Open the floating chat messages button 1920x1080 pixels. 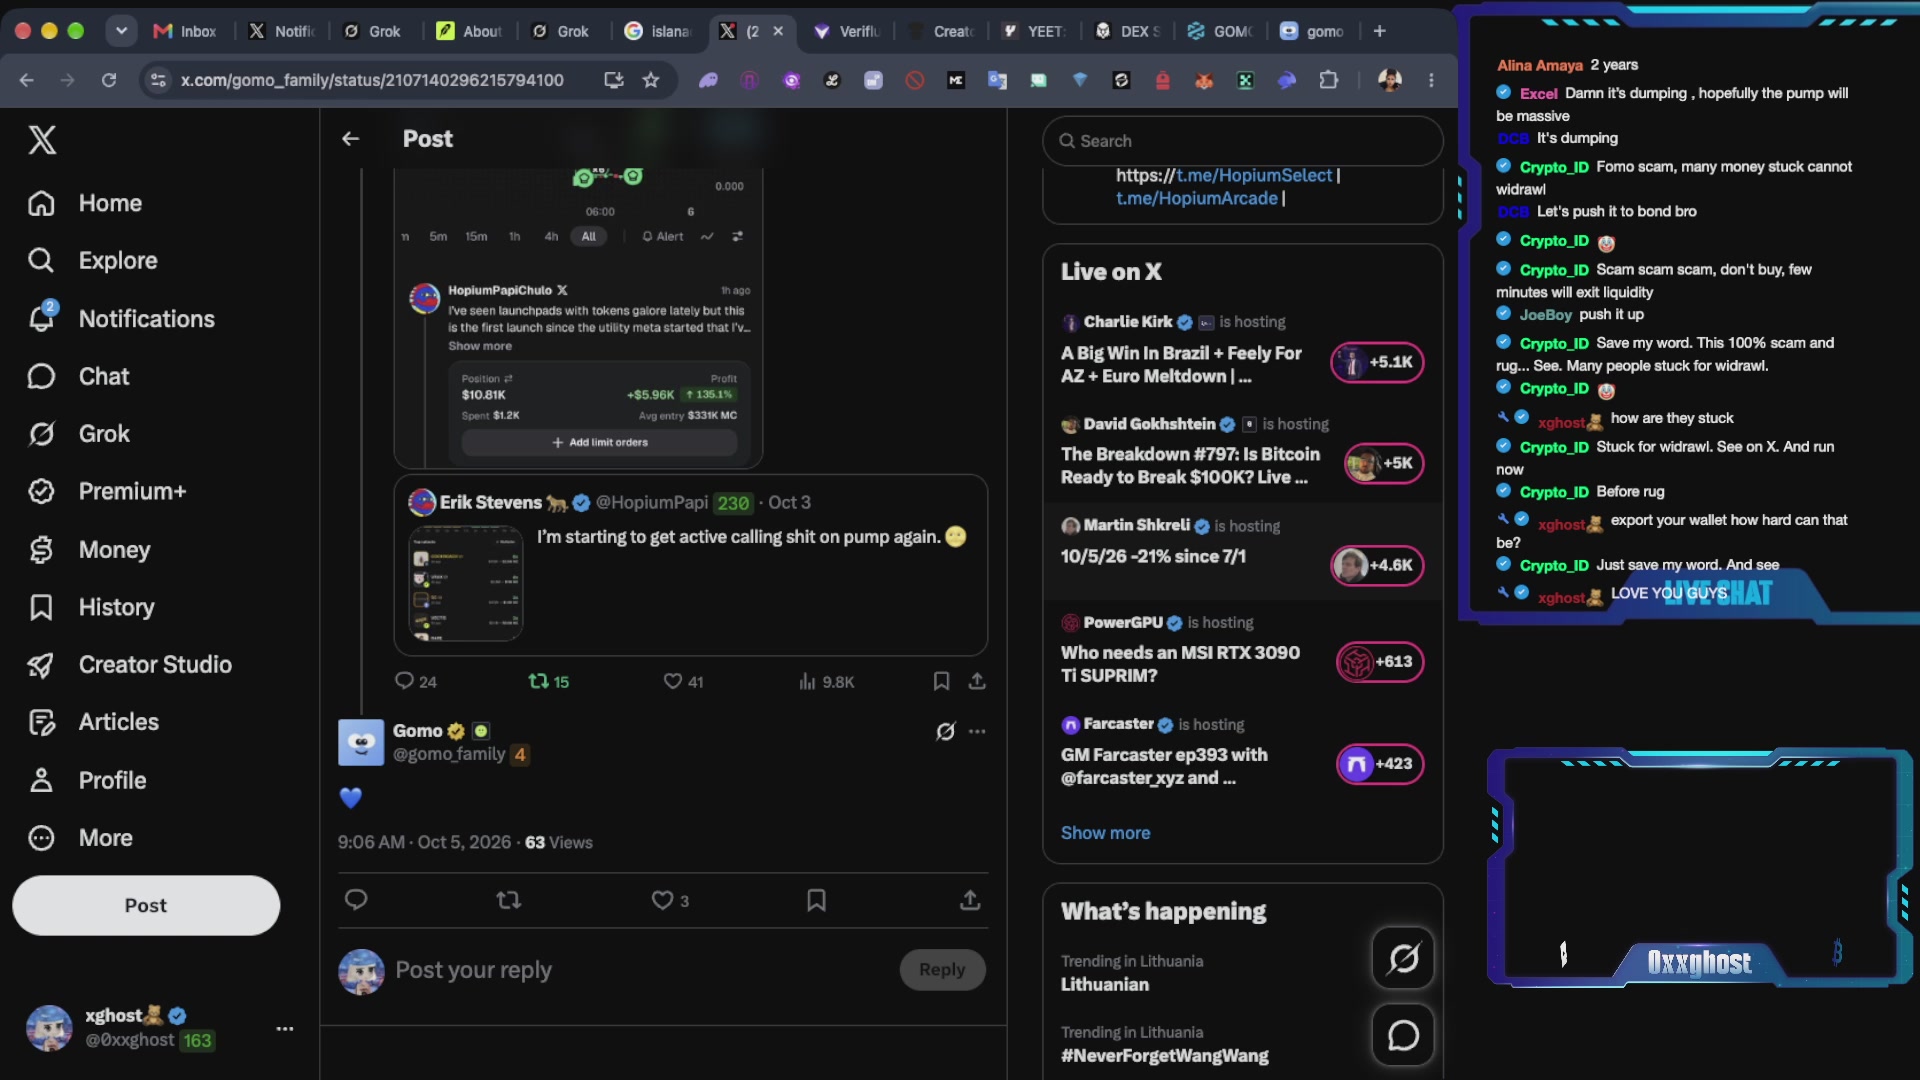[1403, 1036]
